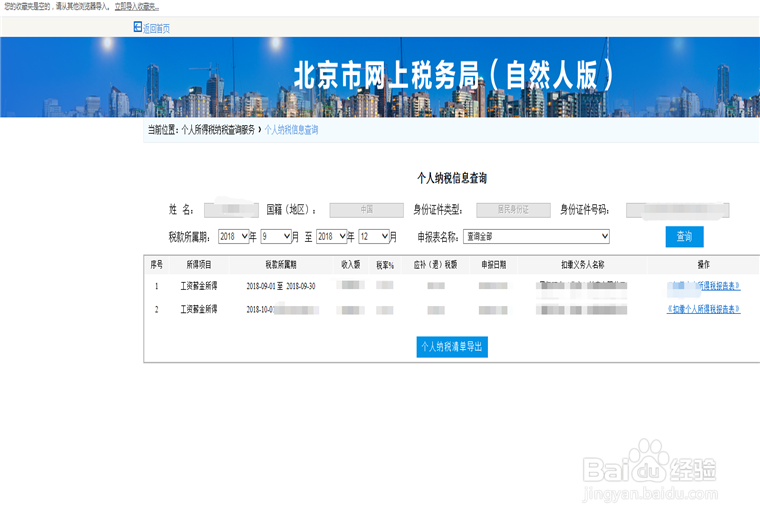Open end month dropdown showing 12
This screenshot has height=520, width=760.
pyautogui.click(x=374, y=236)
